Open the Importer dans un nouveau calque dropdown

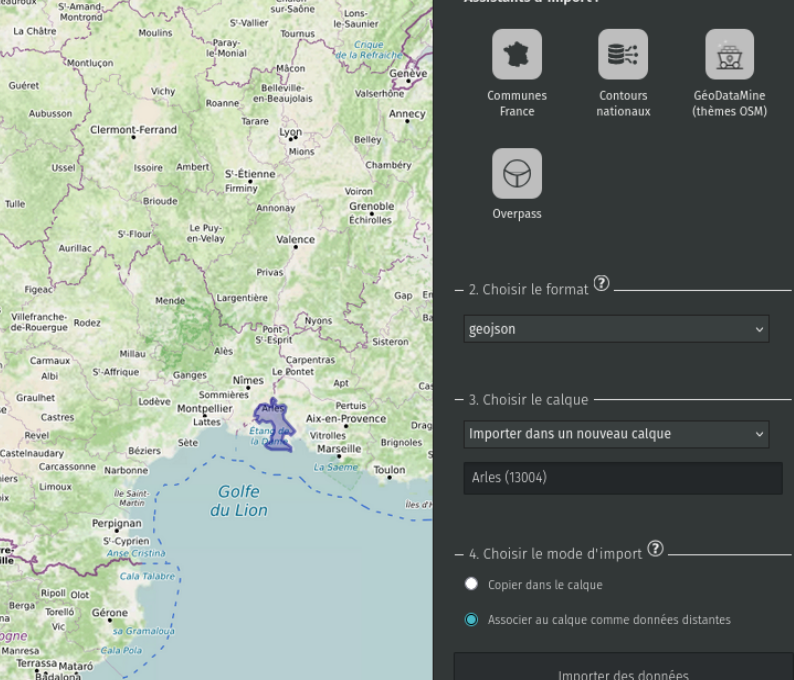616,434
